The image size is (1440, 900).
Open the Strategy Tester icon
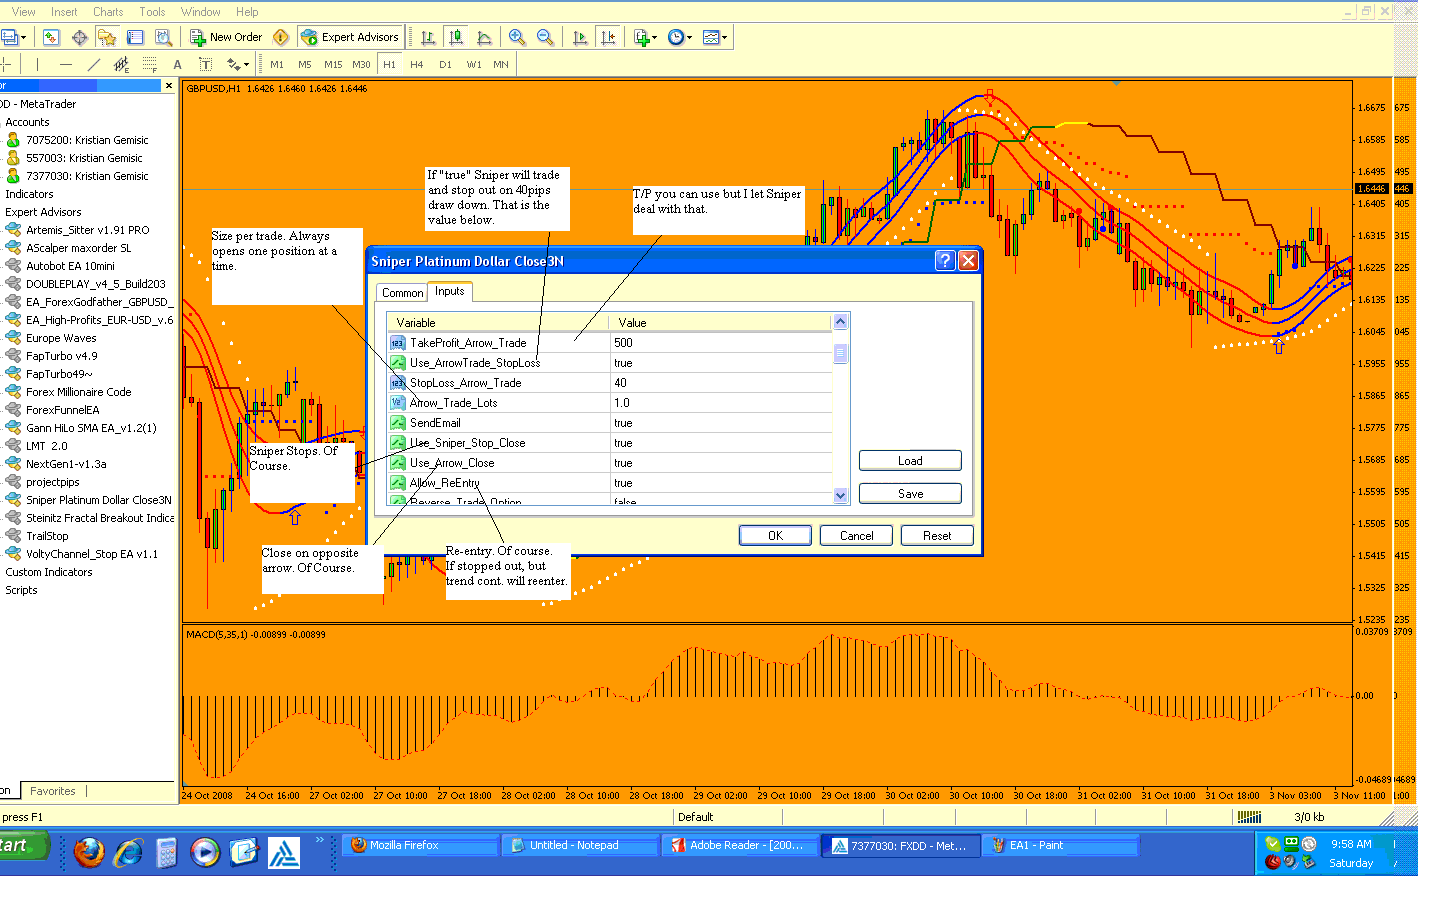pyautogui.click(x=164, y=37)
